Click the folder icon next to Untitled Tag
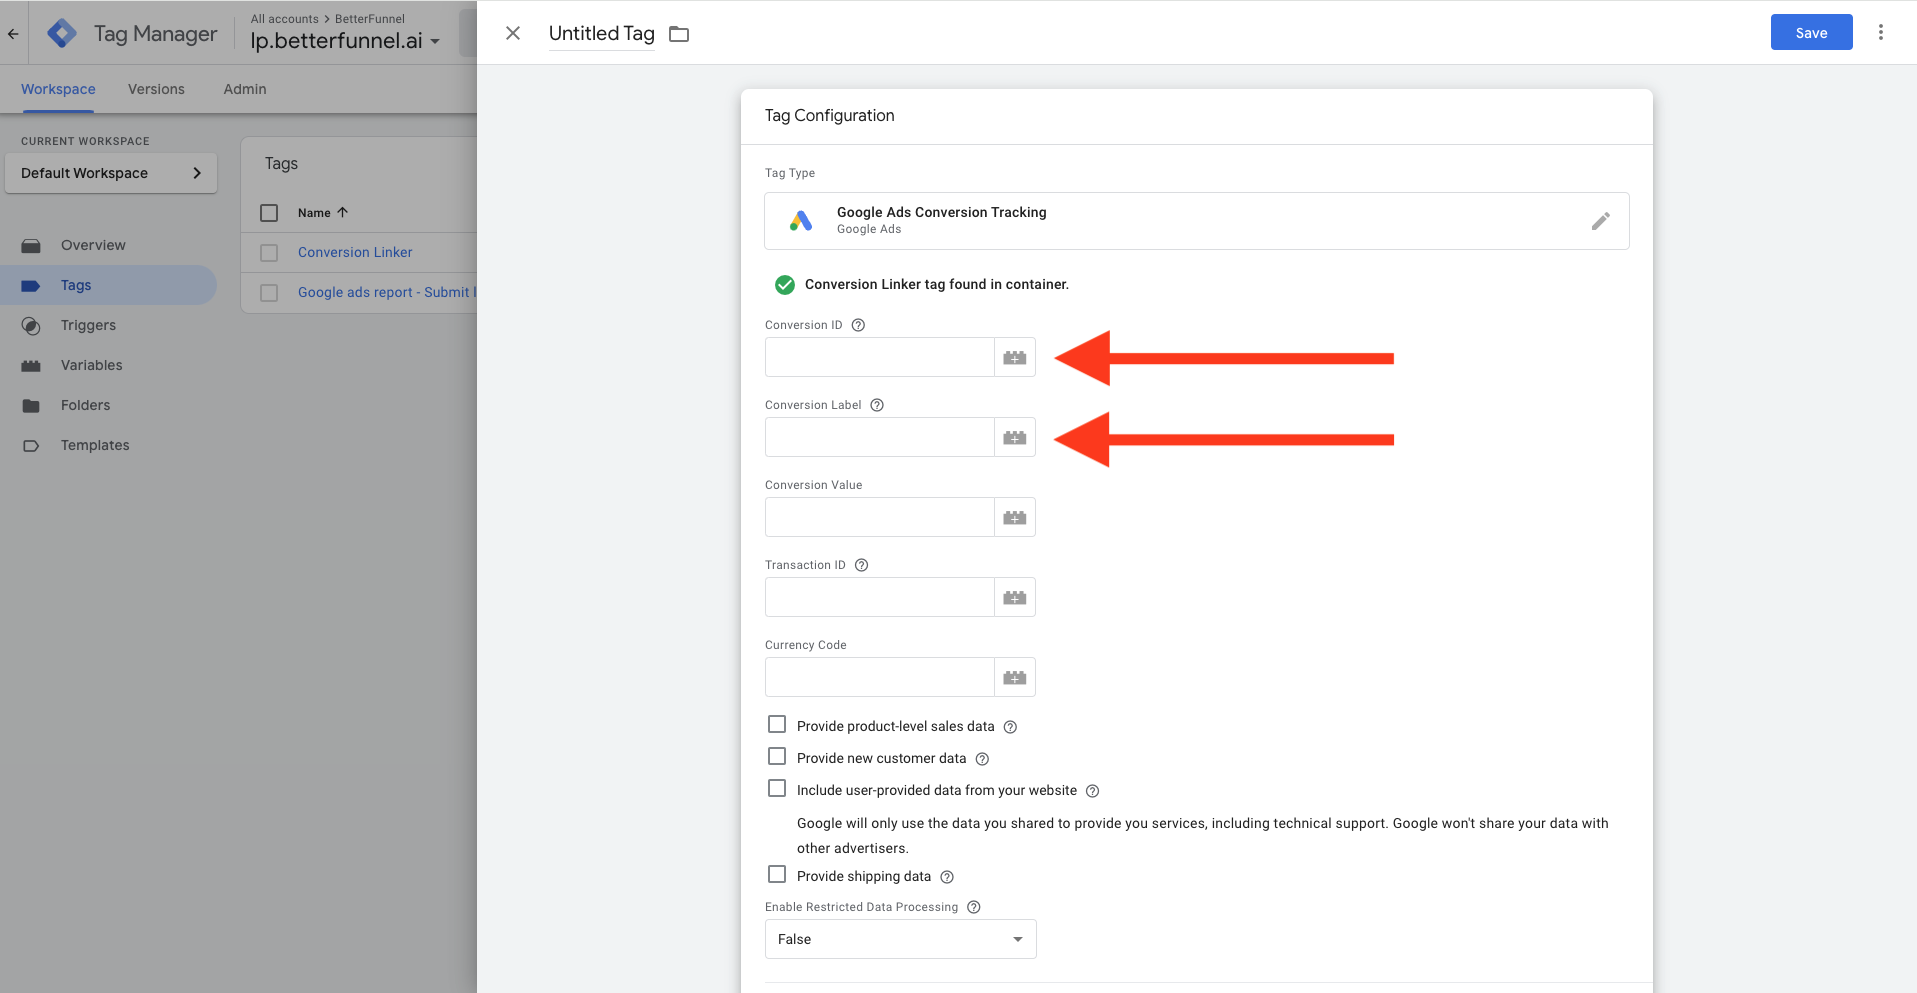Screen dimensions: 1917x993 coord(679,34)
